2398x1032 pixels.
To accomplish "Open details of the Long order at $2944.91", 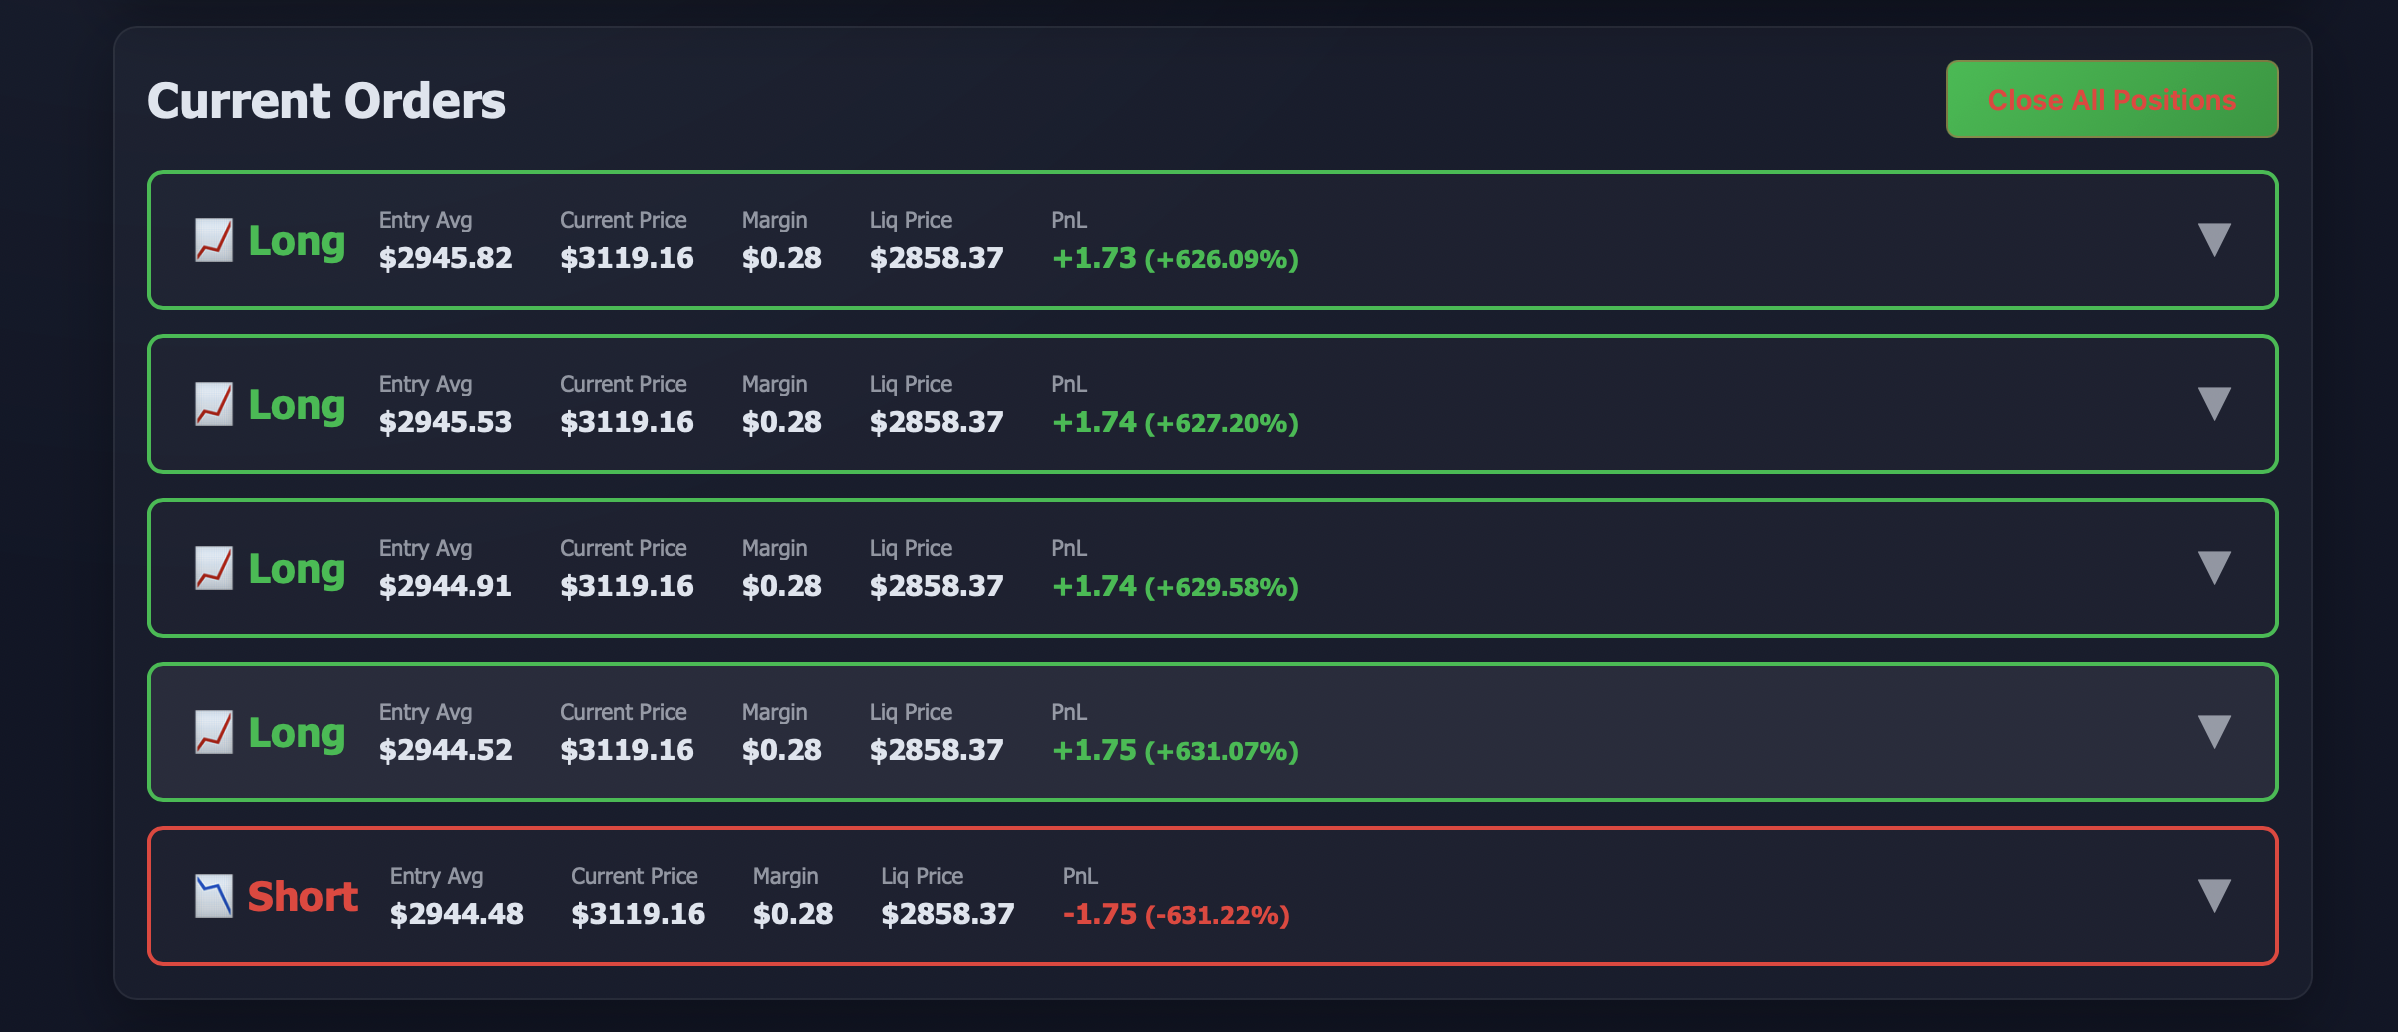I will point(2214,568).
